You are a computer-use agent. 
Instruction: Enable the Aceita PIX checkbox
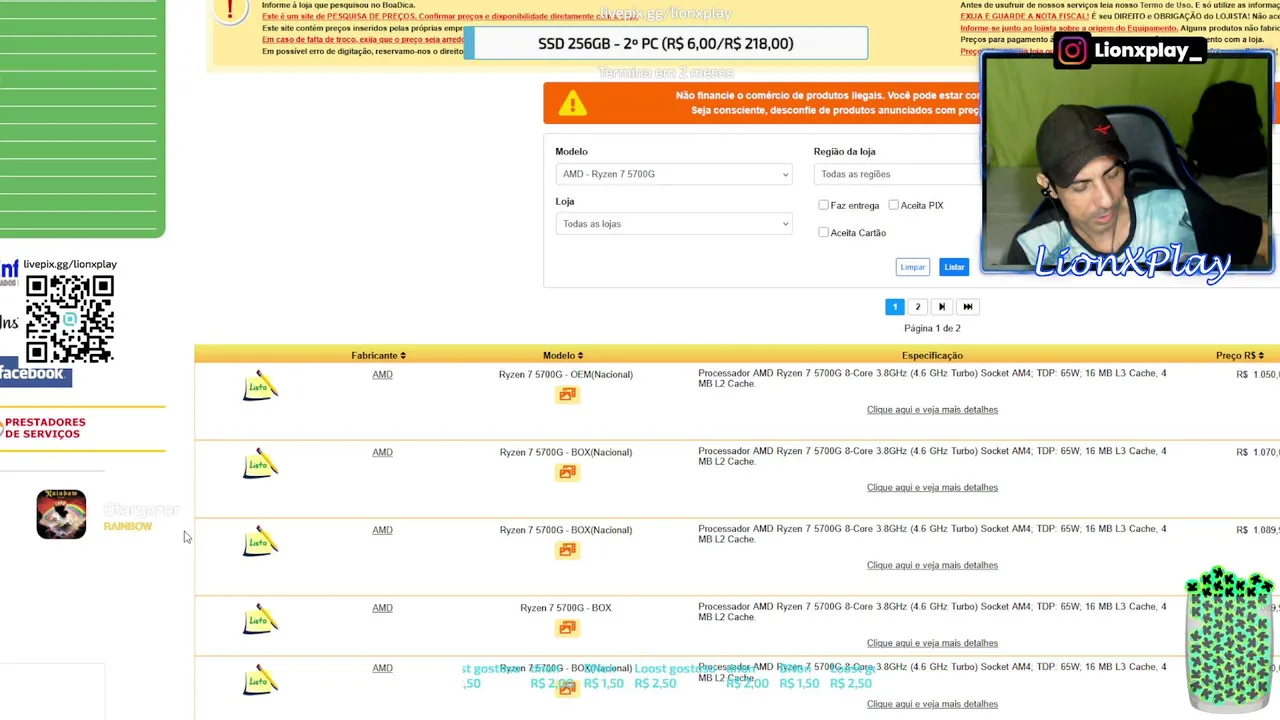[894, 205]
